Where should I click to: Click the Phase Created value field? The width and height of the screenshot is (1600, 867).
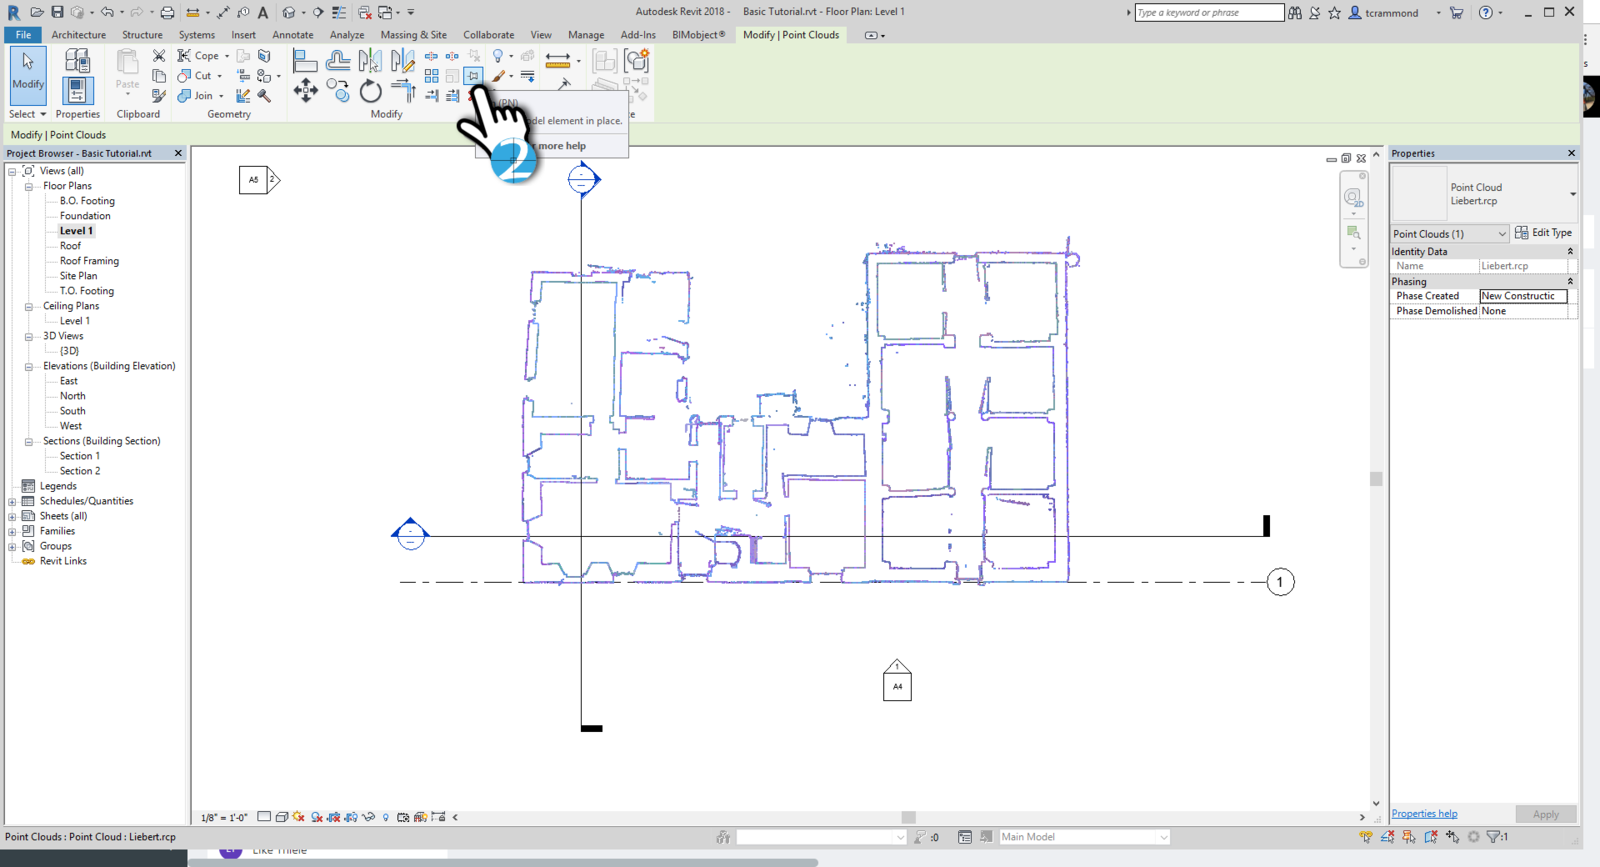[x=1522, y=296]
